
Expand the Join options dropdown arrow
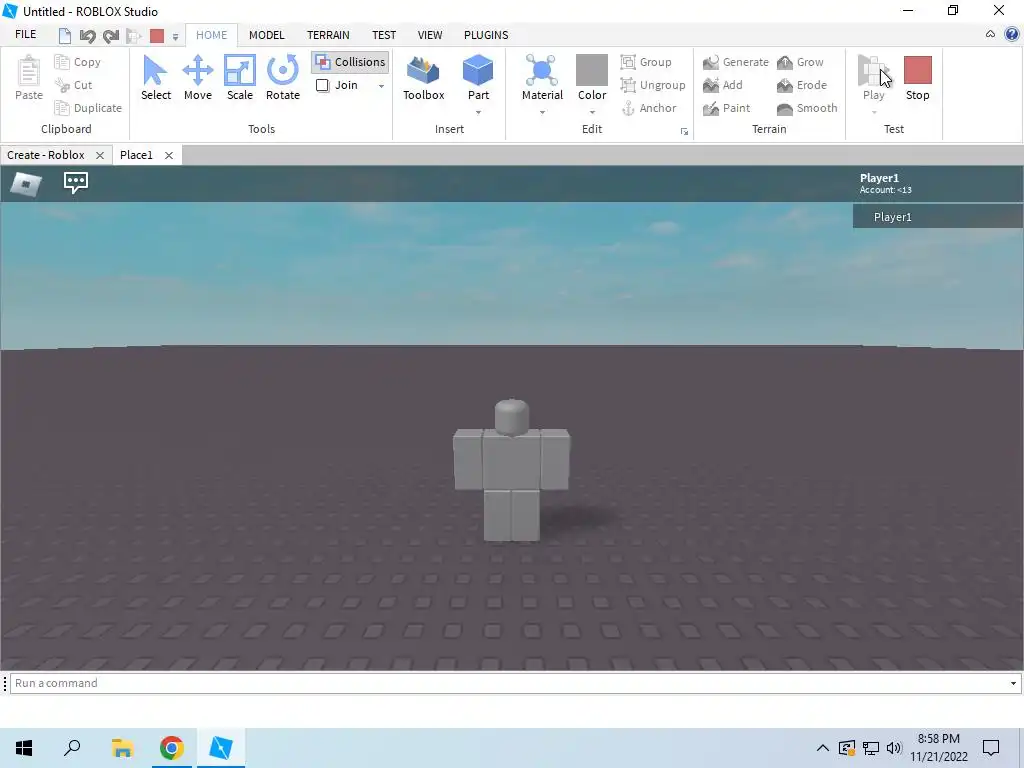tap(381, 86)
